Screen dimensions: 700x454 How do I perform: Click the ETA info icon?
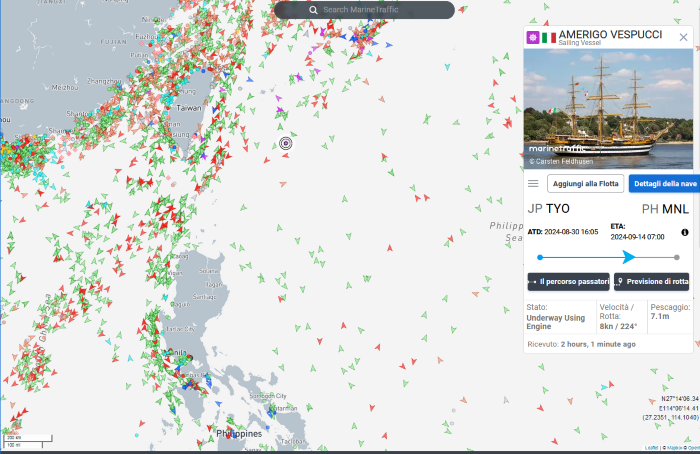pos(684,232)
